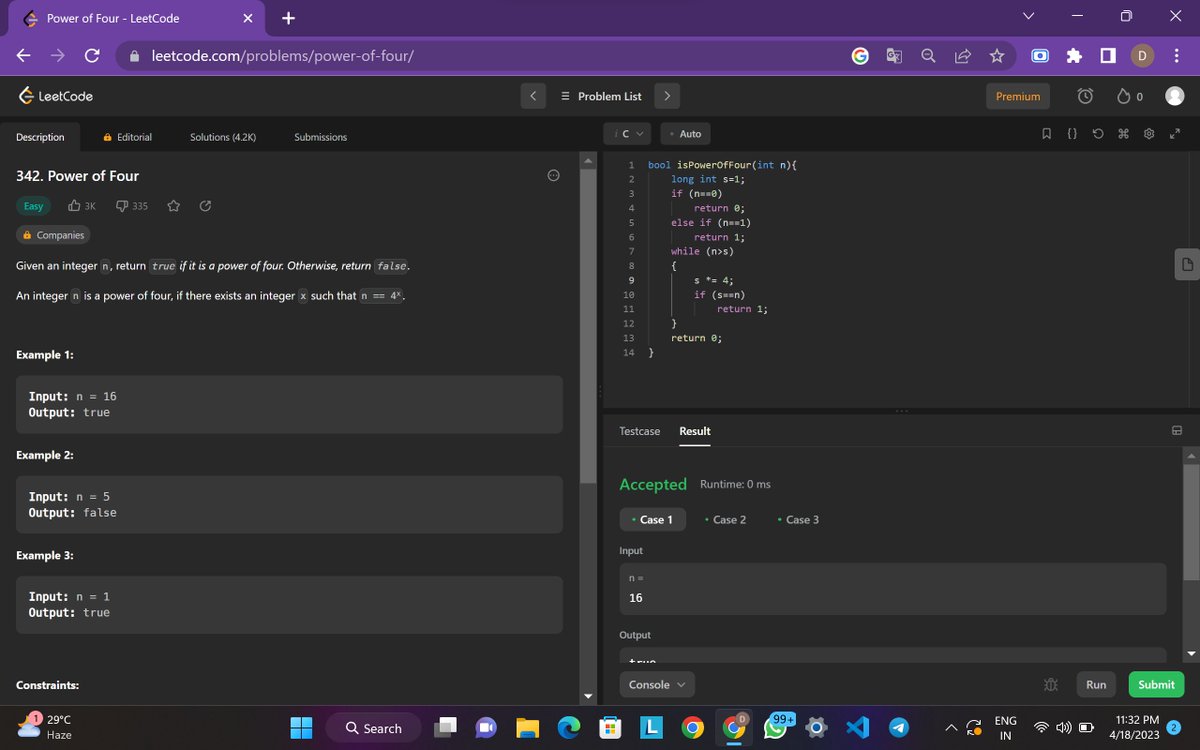
Task: Click the Easy difficulty tag
Action: click(x=34, y=206)
